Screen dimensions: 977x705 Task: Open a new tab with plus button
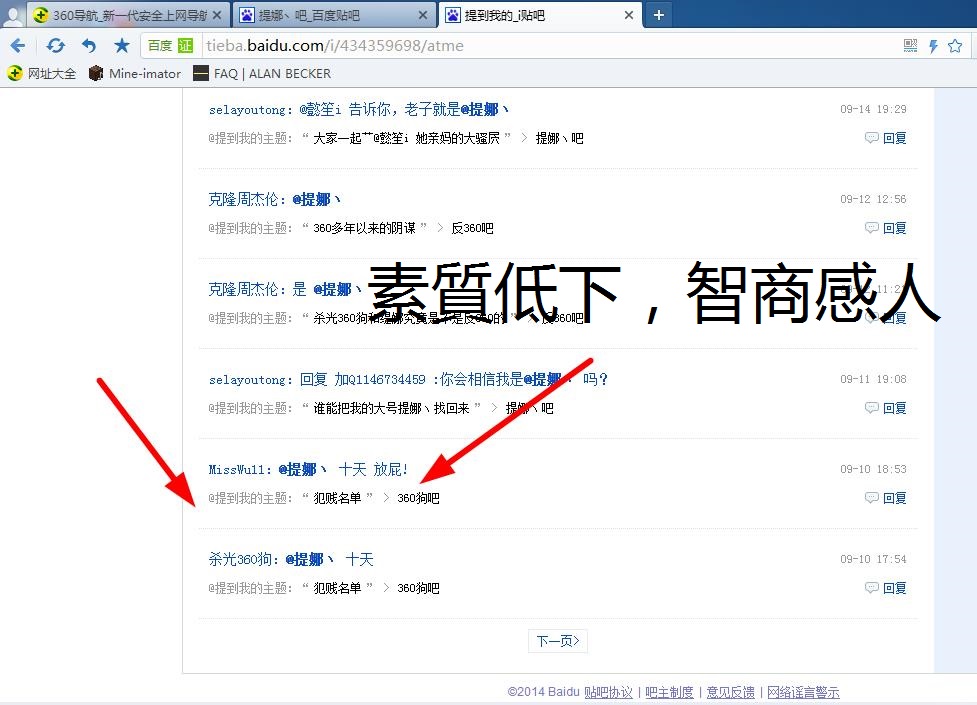click(659, 15)
